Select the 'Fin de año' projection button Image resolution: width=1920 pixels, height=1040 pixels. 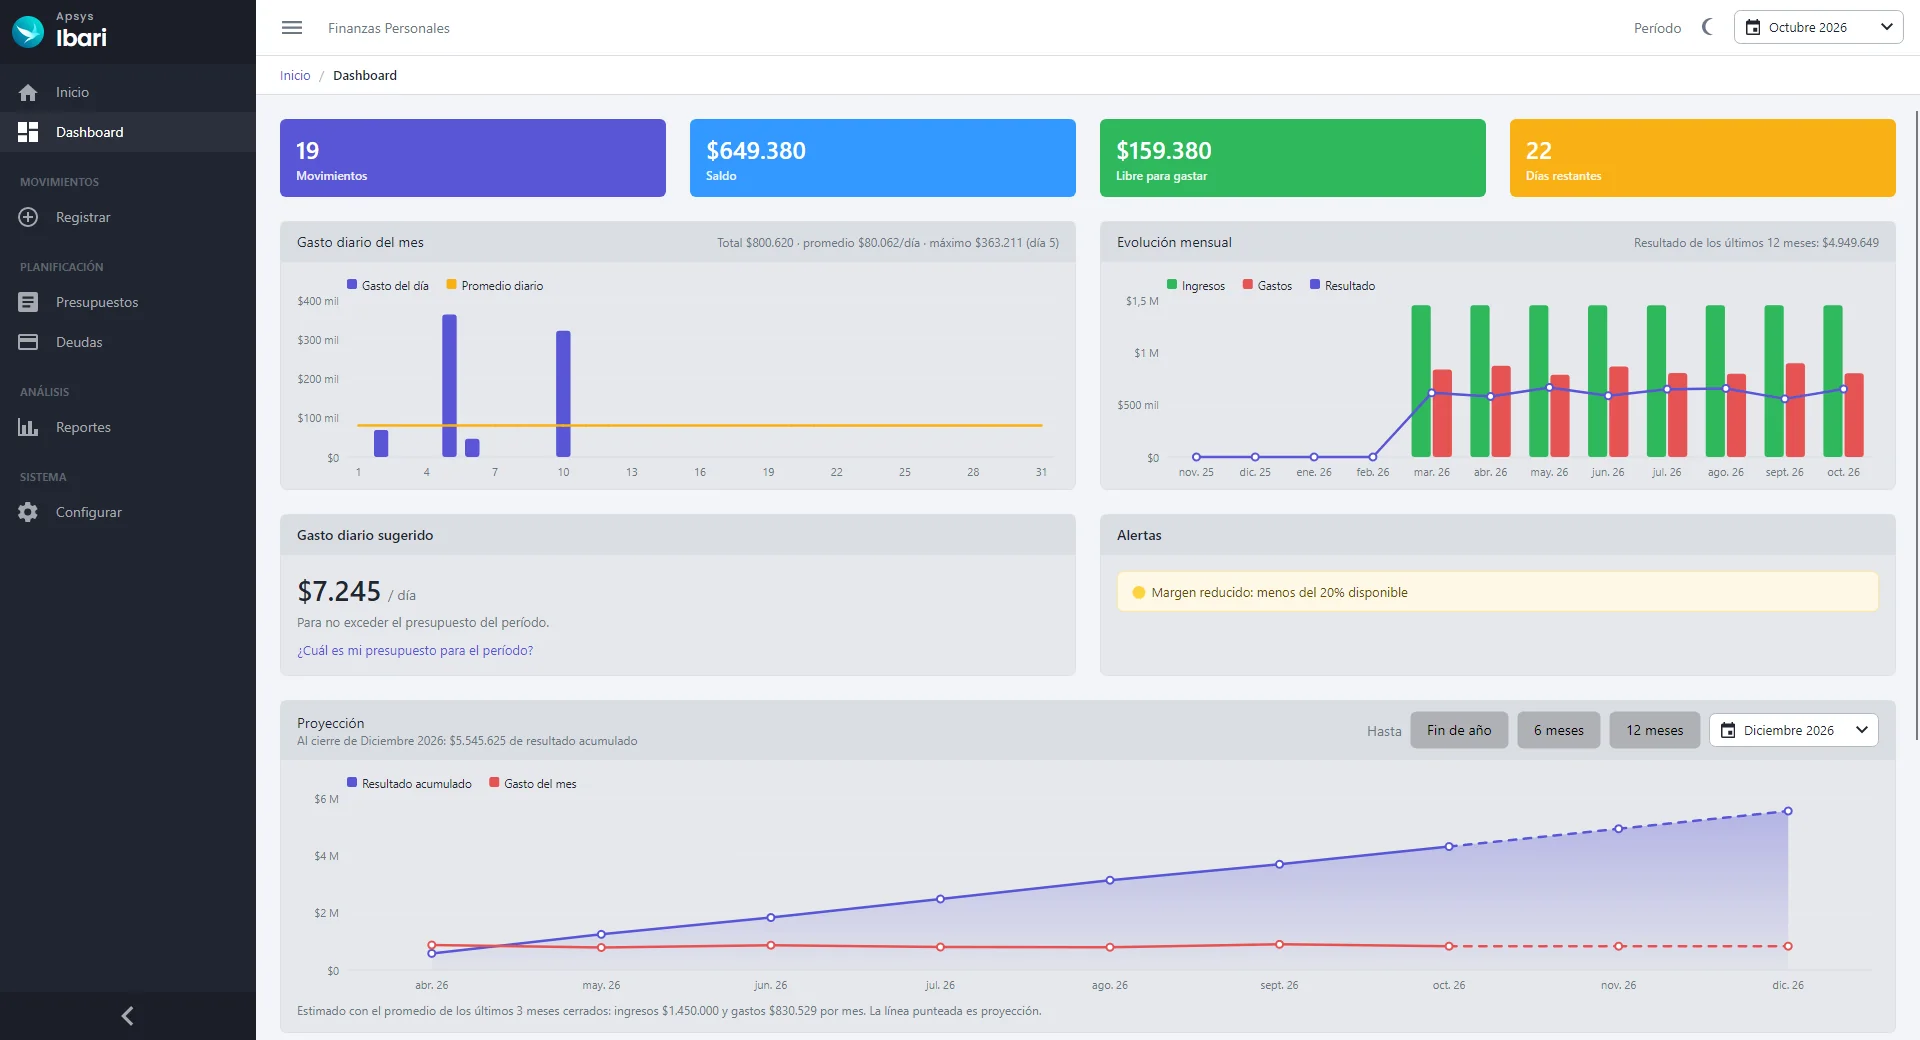(1459, 730)
